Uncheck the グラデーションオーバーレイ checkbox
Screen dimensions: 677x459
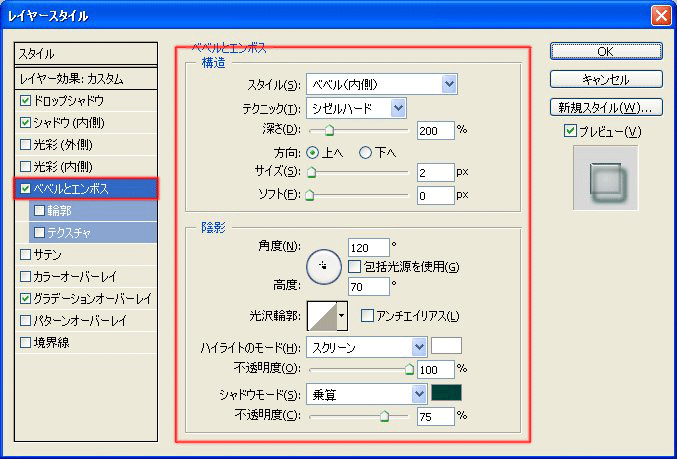(x=25, y=298)
